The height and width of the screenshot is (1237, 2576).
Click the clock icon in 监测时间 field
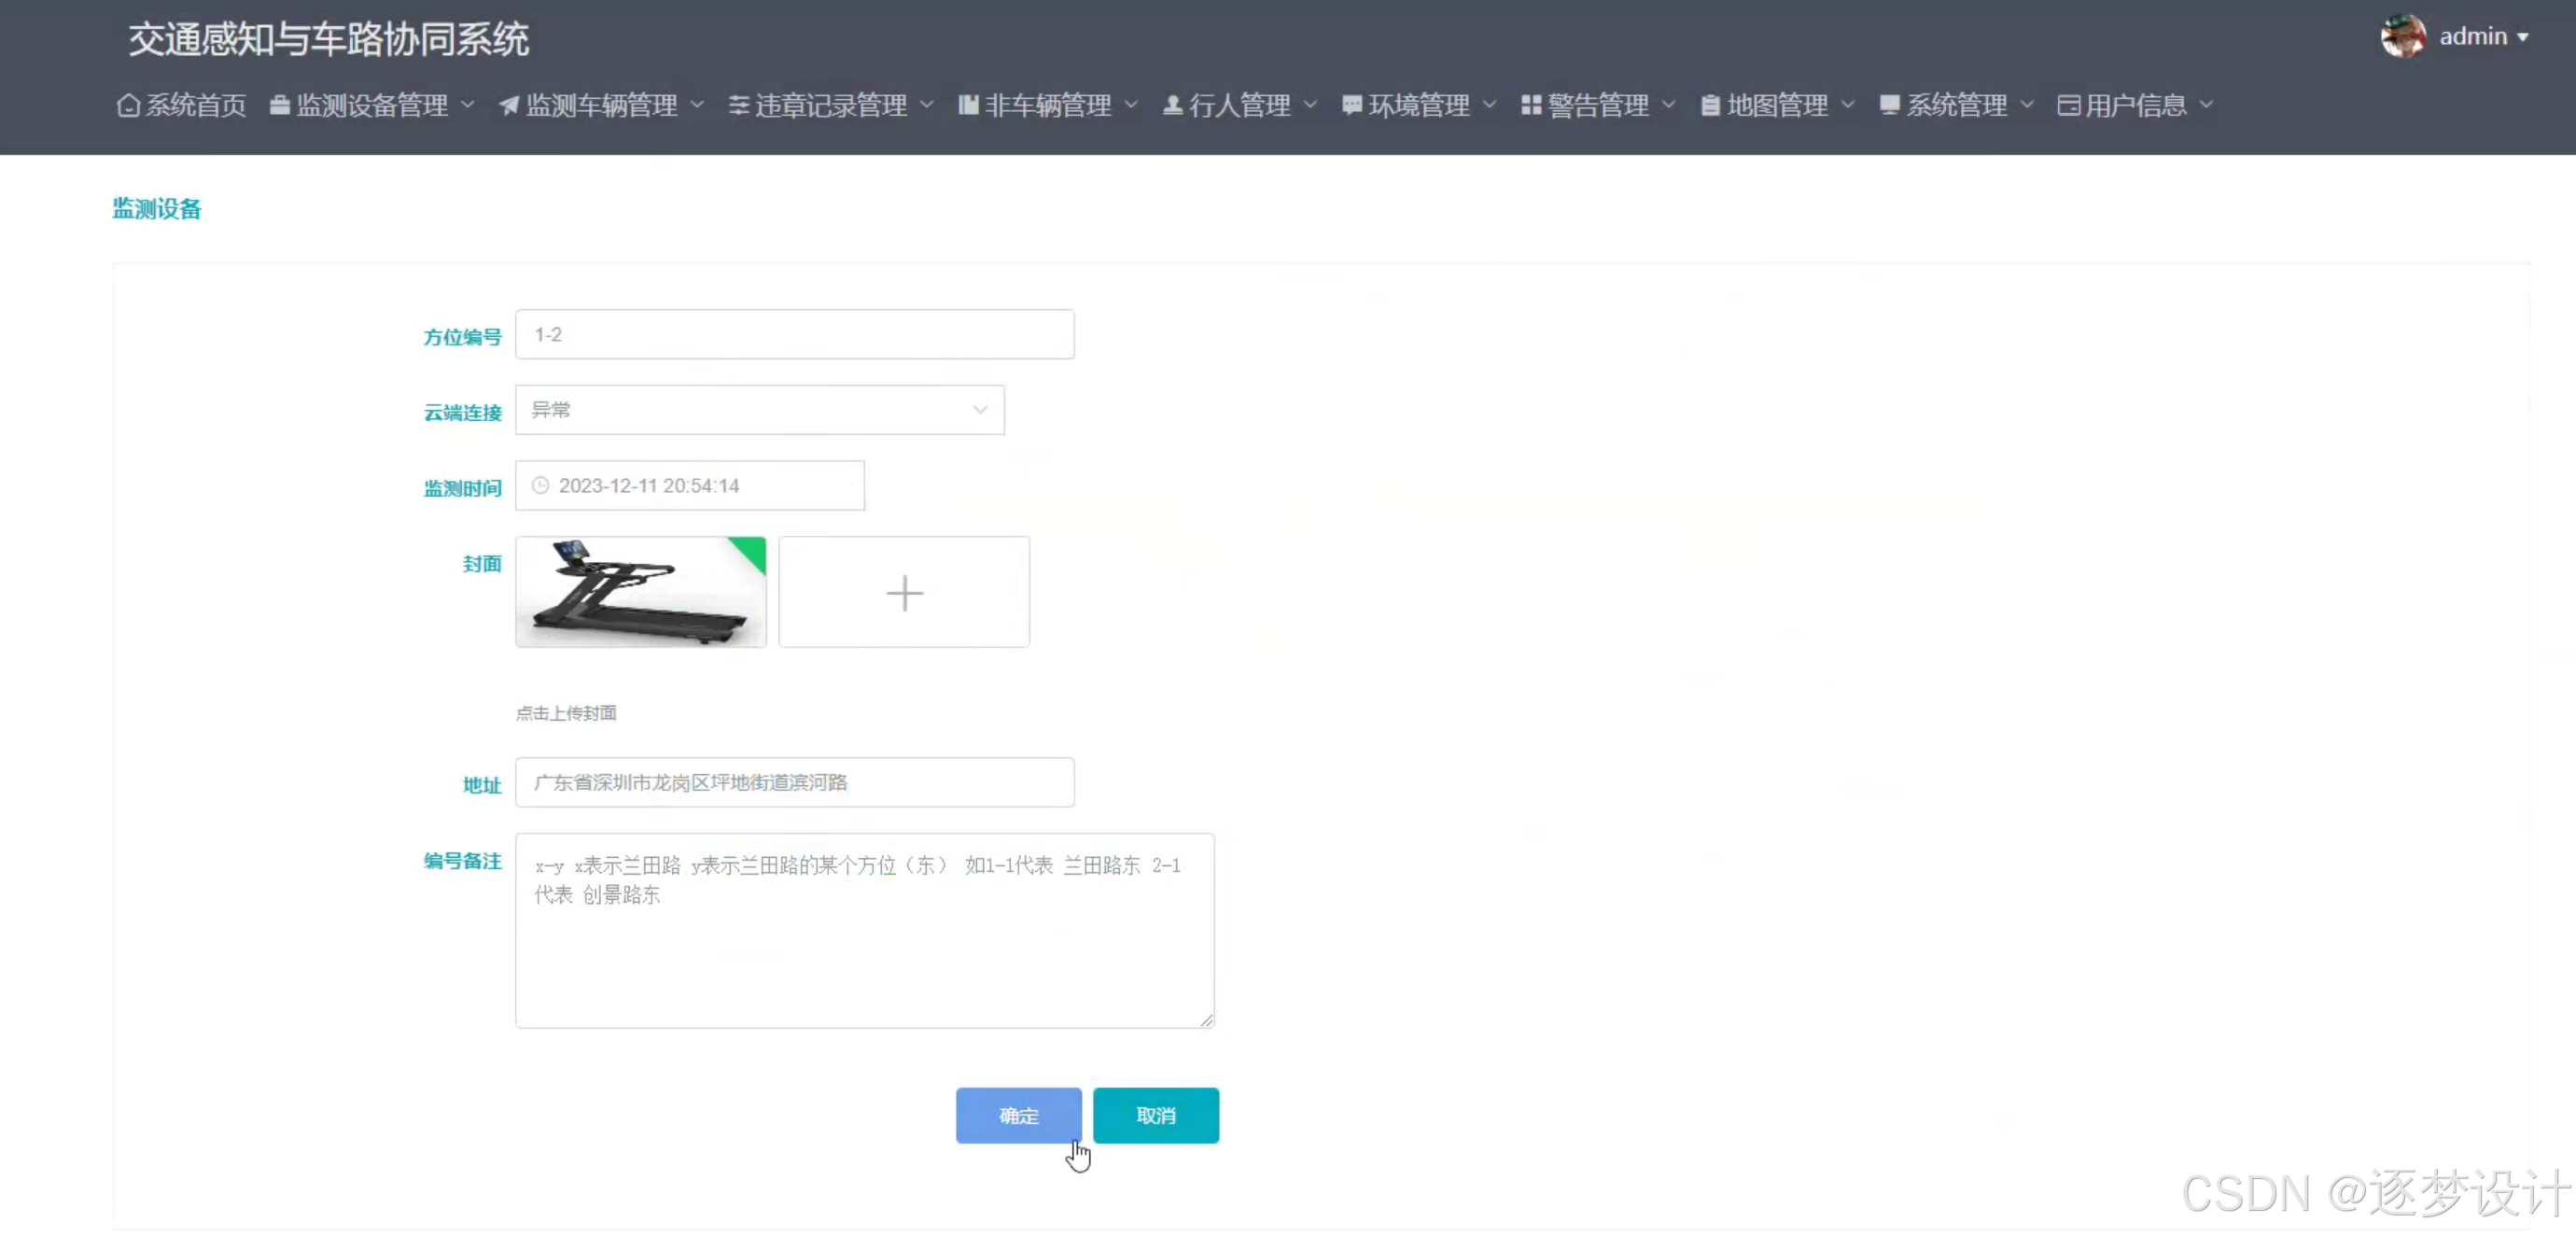[540, 485]
